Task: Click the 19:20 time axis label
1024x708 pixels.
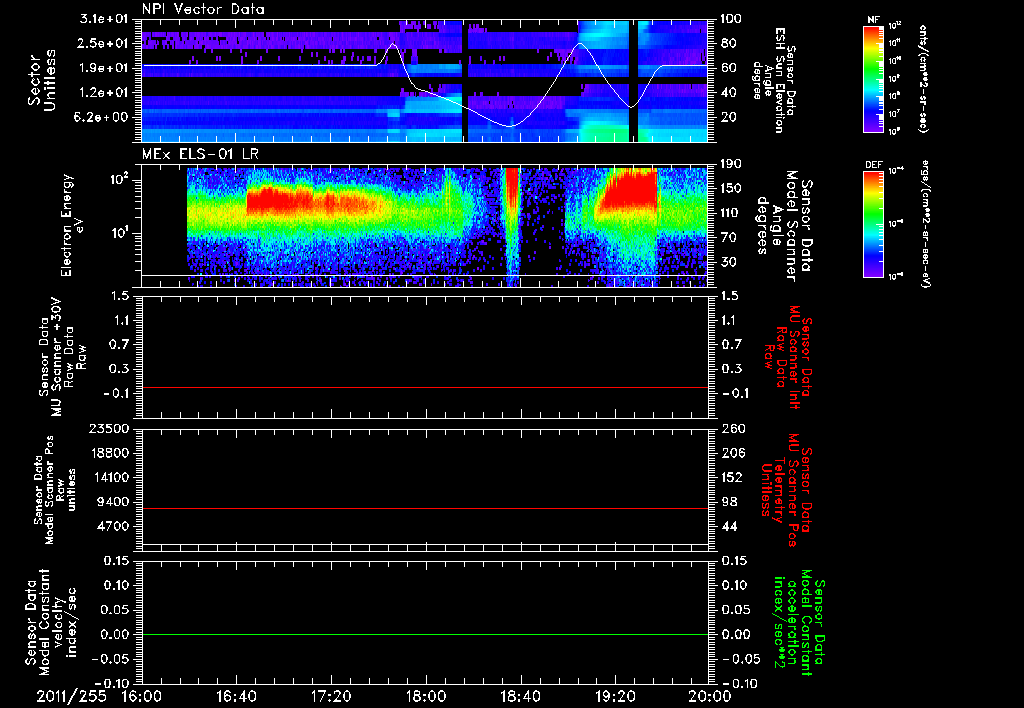Action: coord(615,696)
